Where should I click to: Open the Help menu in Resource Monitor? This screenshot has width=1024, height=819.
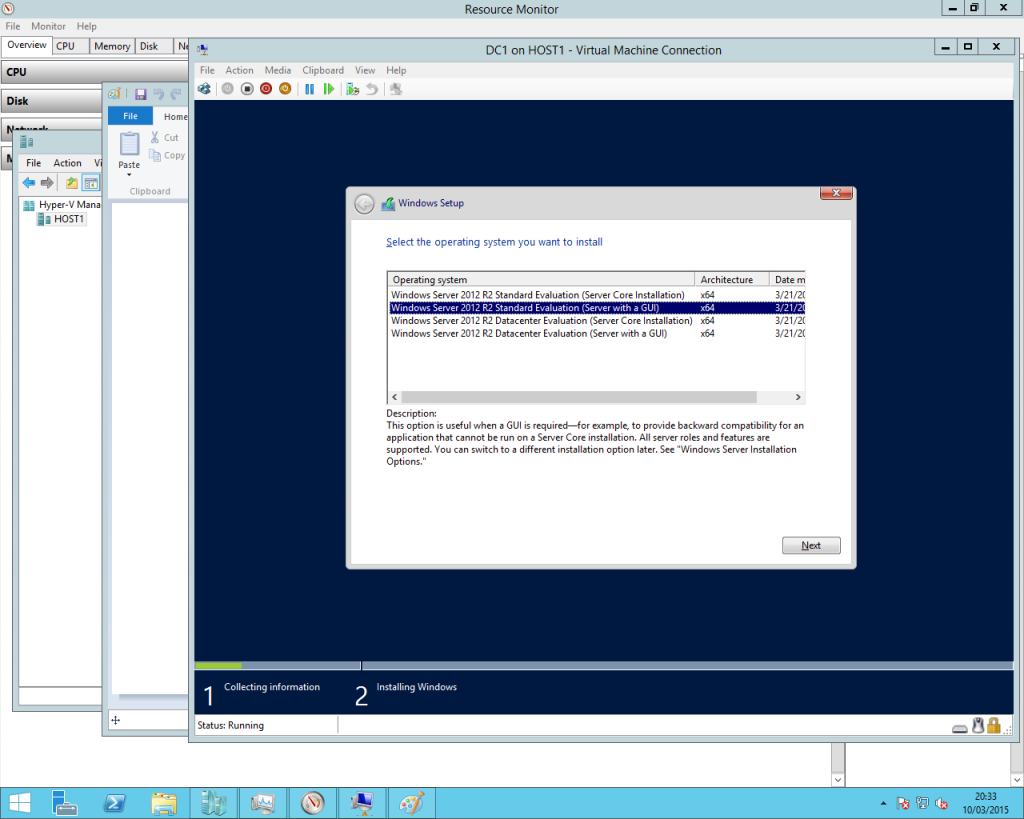click(x=86, y=26)
